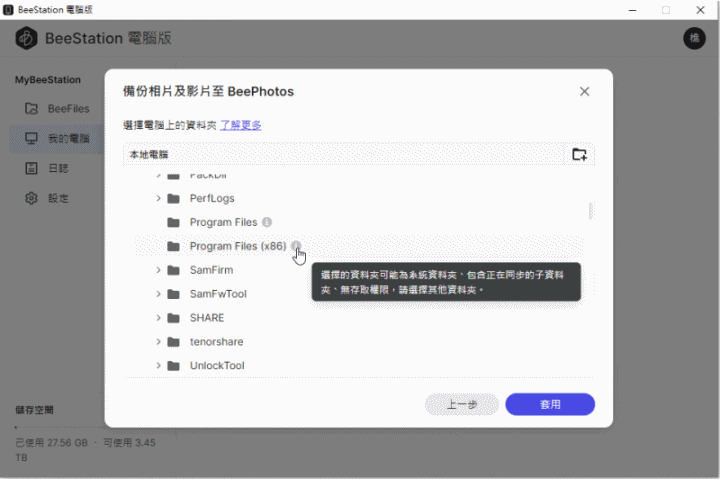Click the UnlockTool folder icon
720x479 pixels.
[x=173, y=366]
